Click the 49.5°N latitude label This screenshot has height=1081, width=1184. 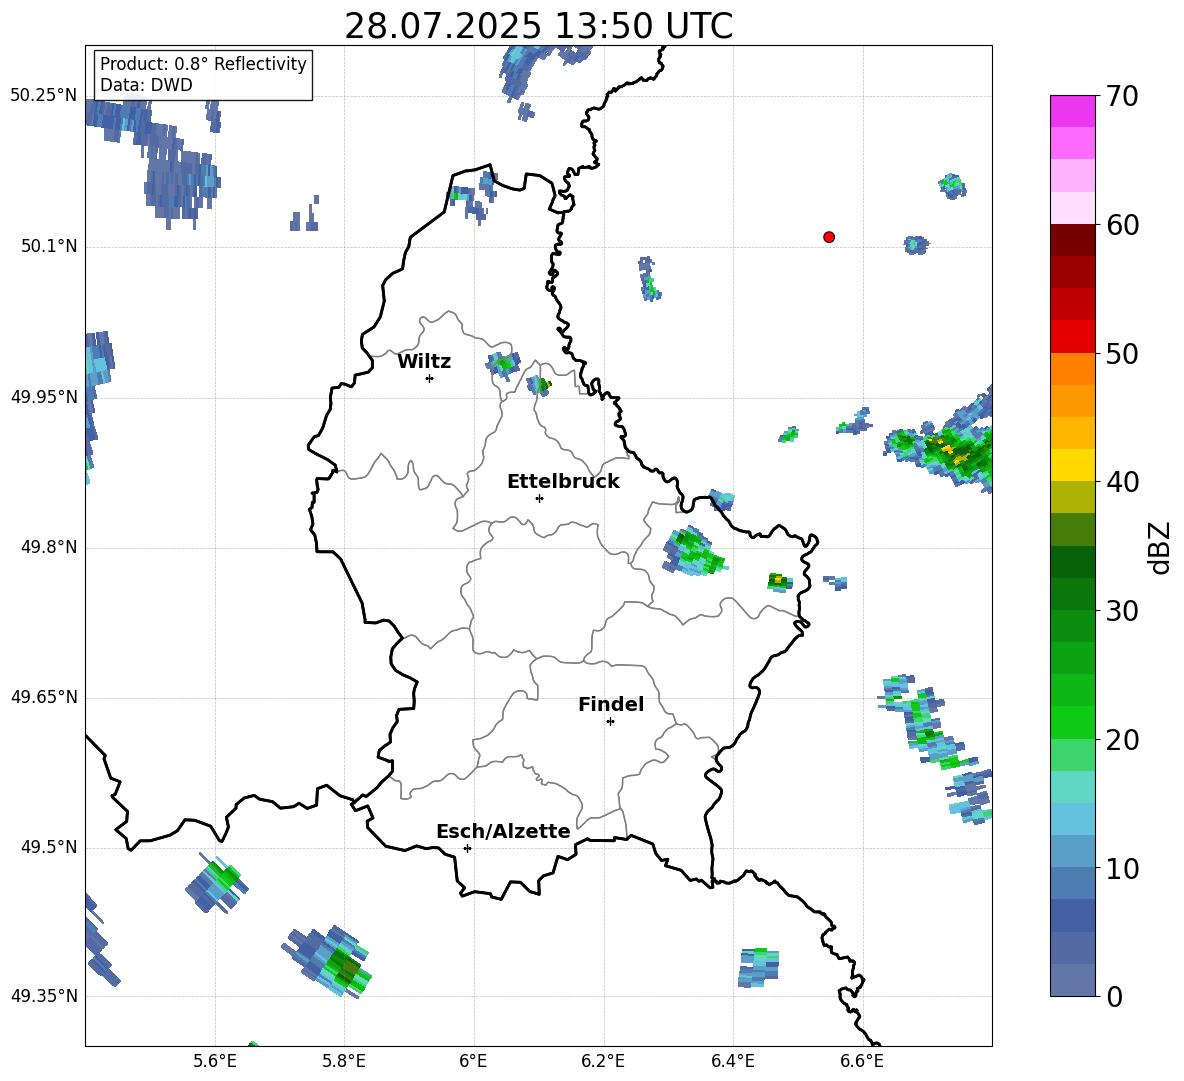[x=48, y=847]
